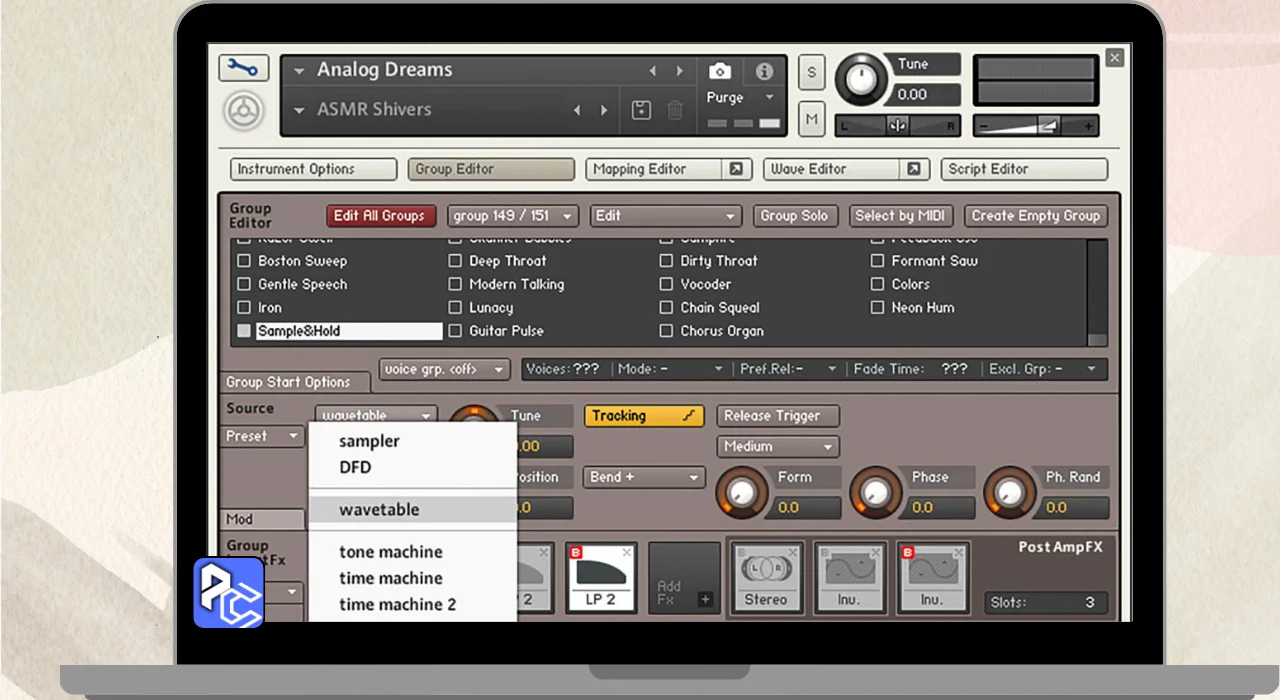Choose tone machine from source menu

pyautogui.click(x=390, y=552)
